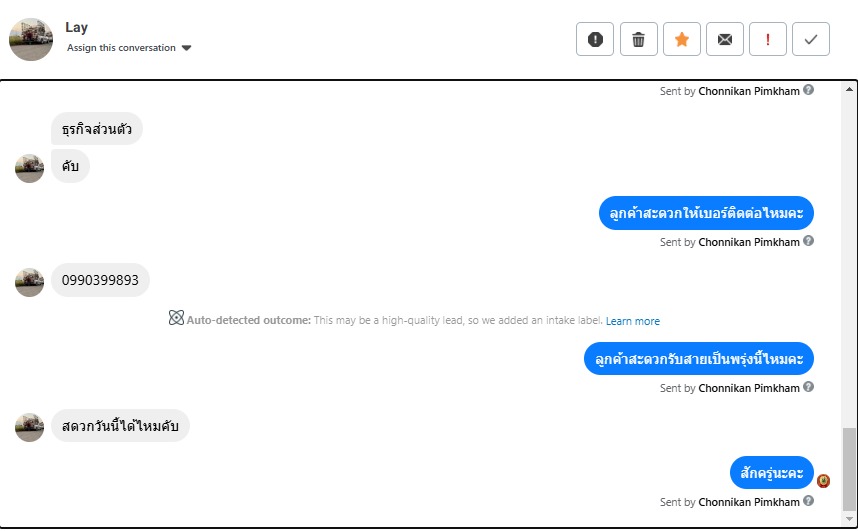This screenshot has width=858, height=531.
Task: Select the phone number 0990399893 message
Action: tap(100, 281)
